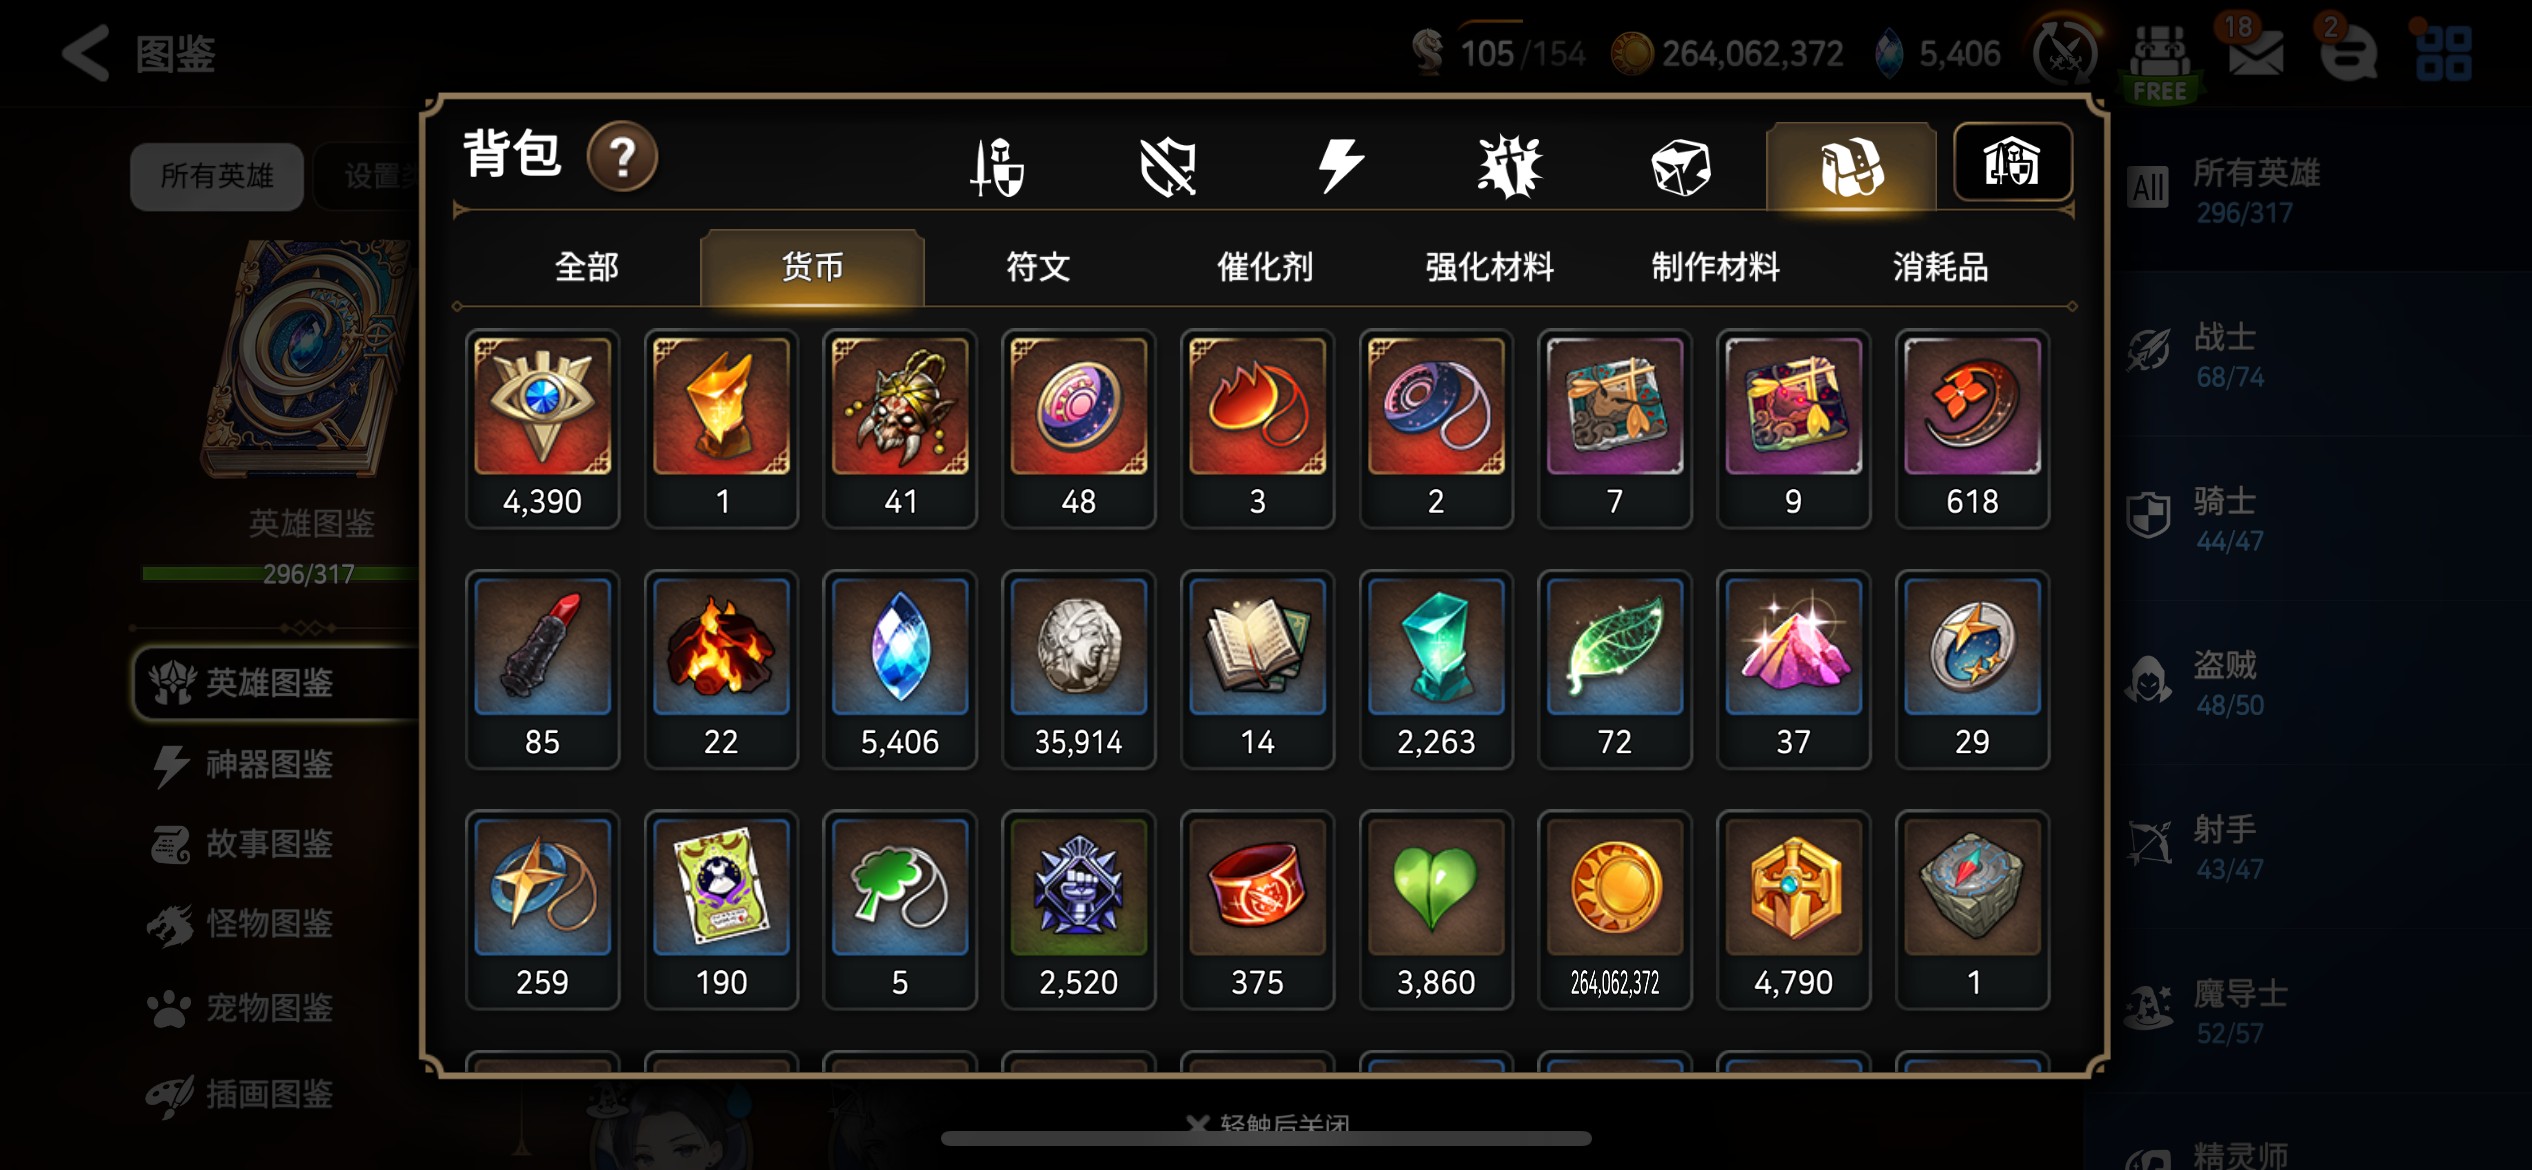The height and width of the screenshot is (1170, 2532).
Task: Open 神器图鉴 in the left sidebar
Action: coord(268,765)
